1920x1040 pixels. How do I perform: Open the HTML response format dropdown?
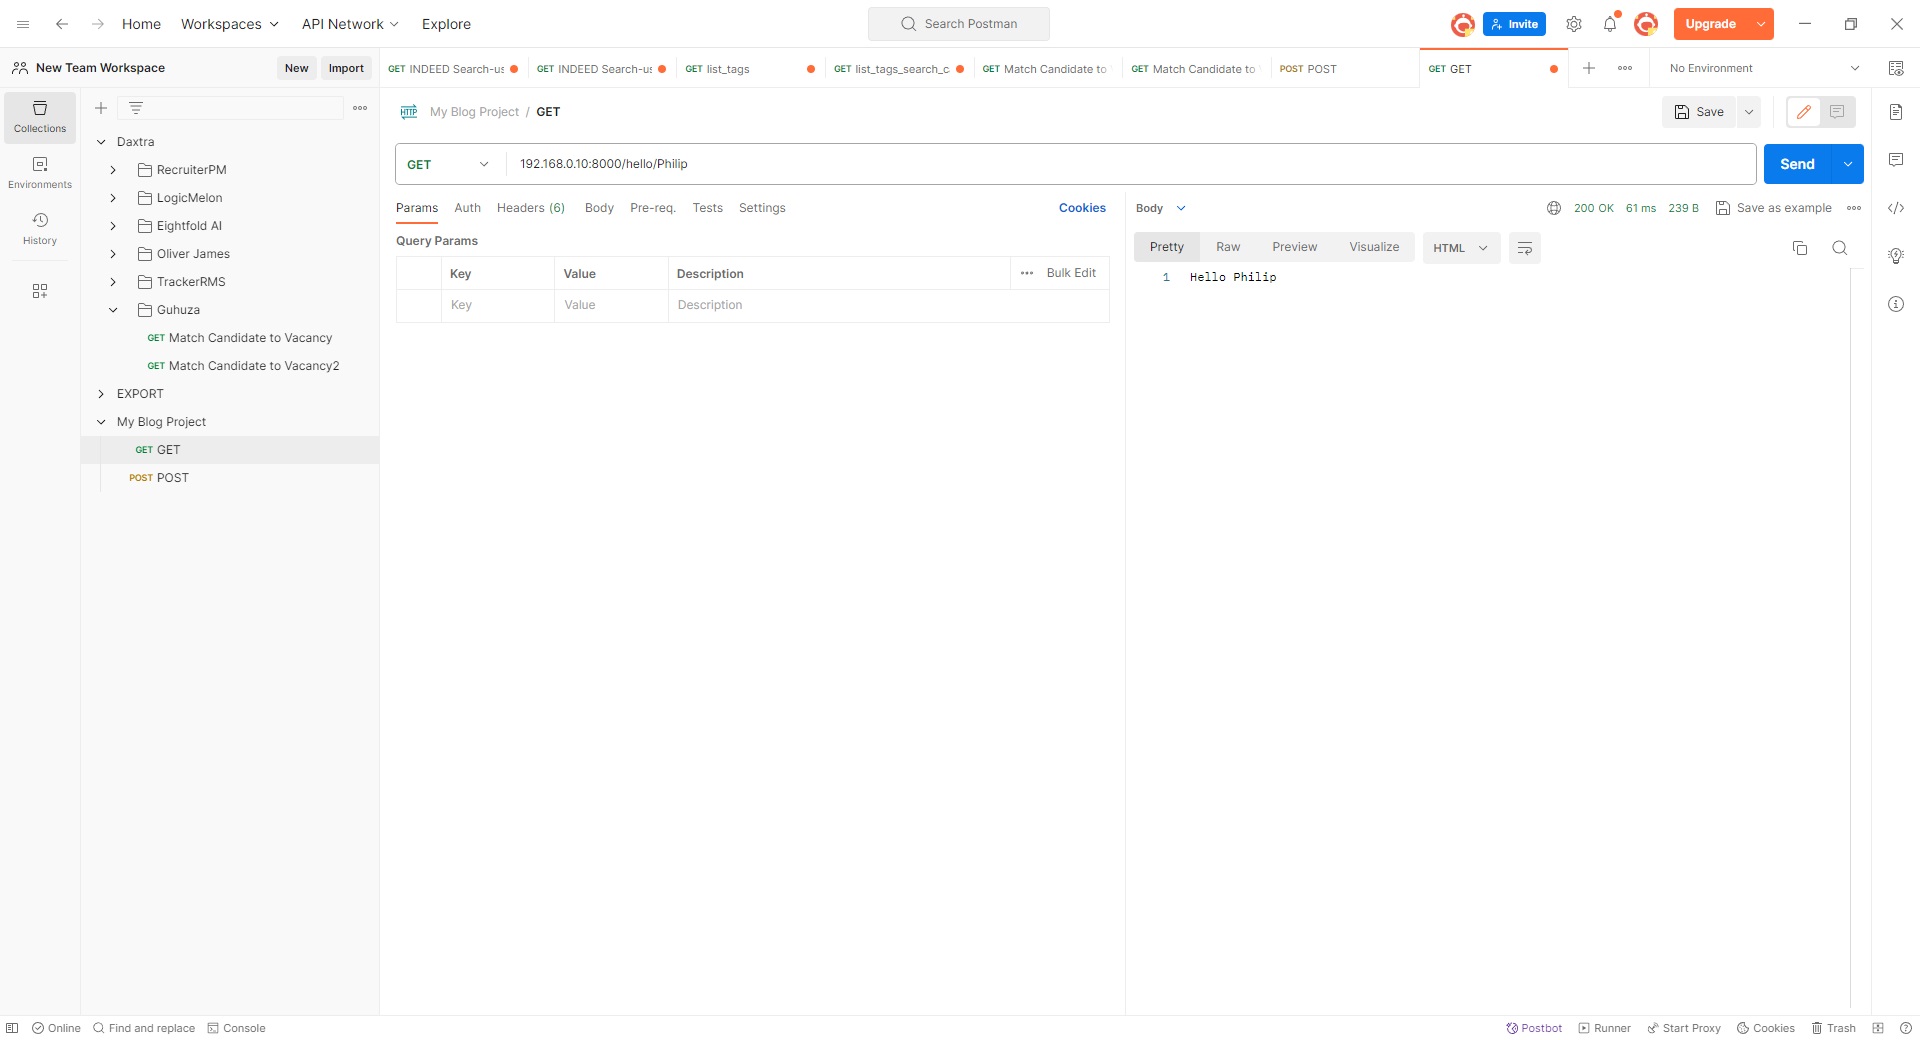point(1461,248)
